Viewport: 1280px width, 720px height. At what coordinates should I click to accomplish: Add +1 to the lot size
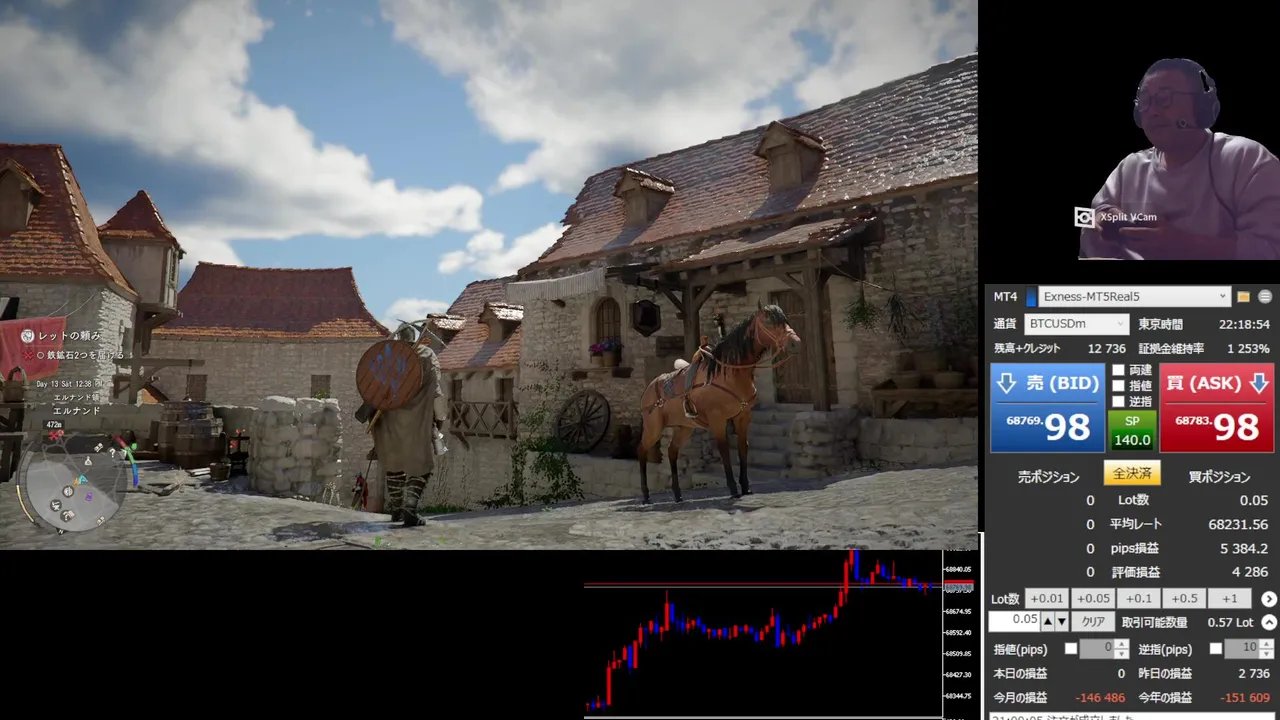[1230, 599]
